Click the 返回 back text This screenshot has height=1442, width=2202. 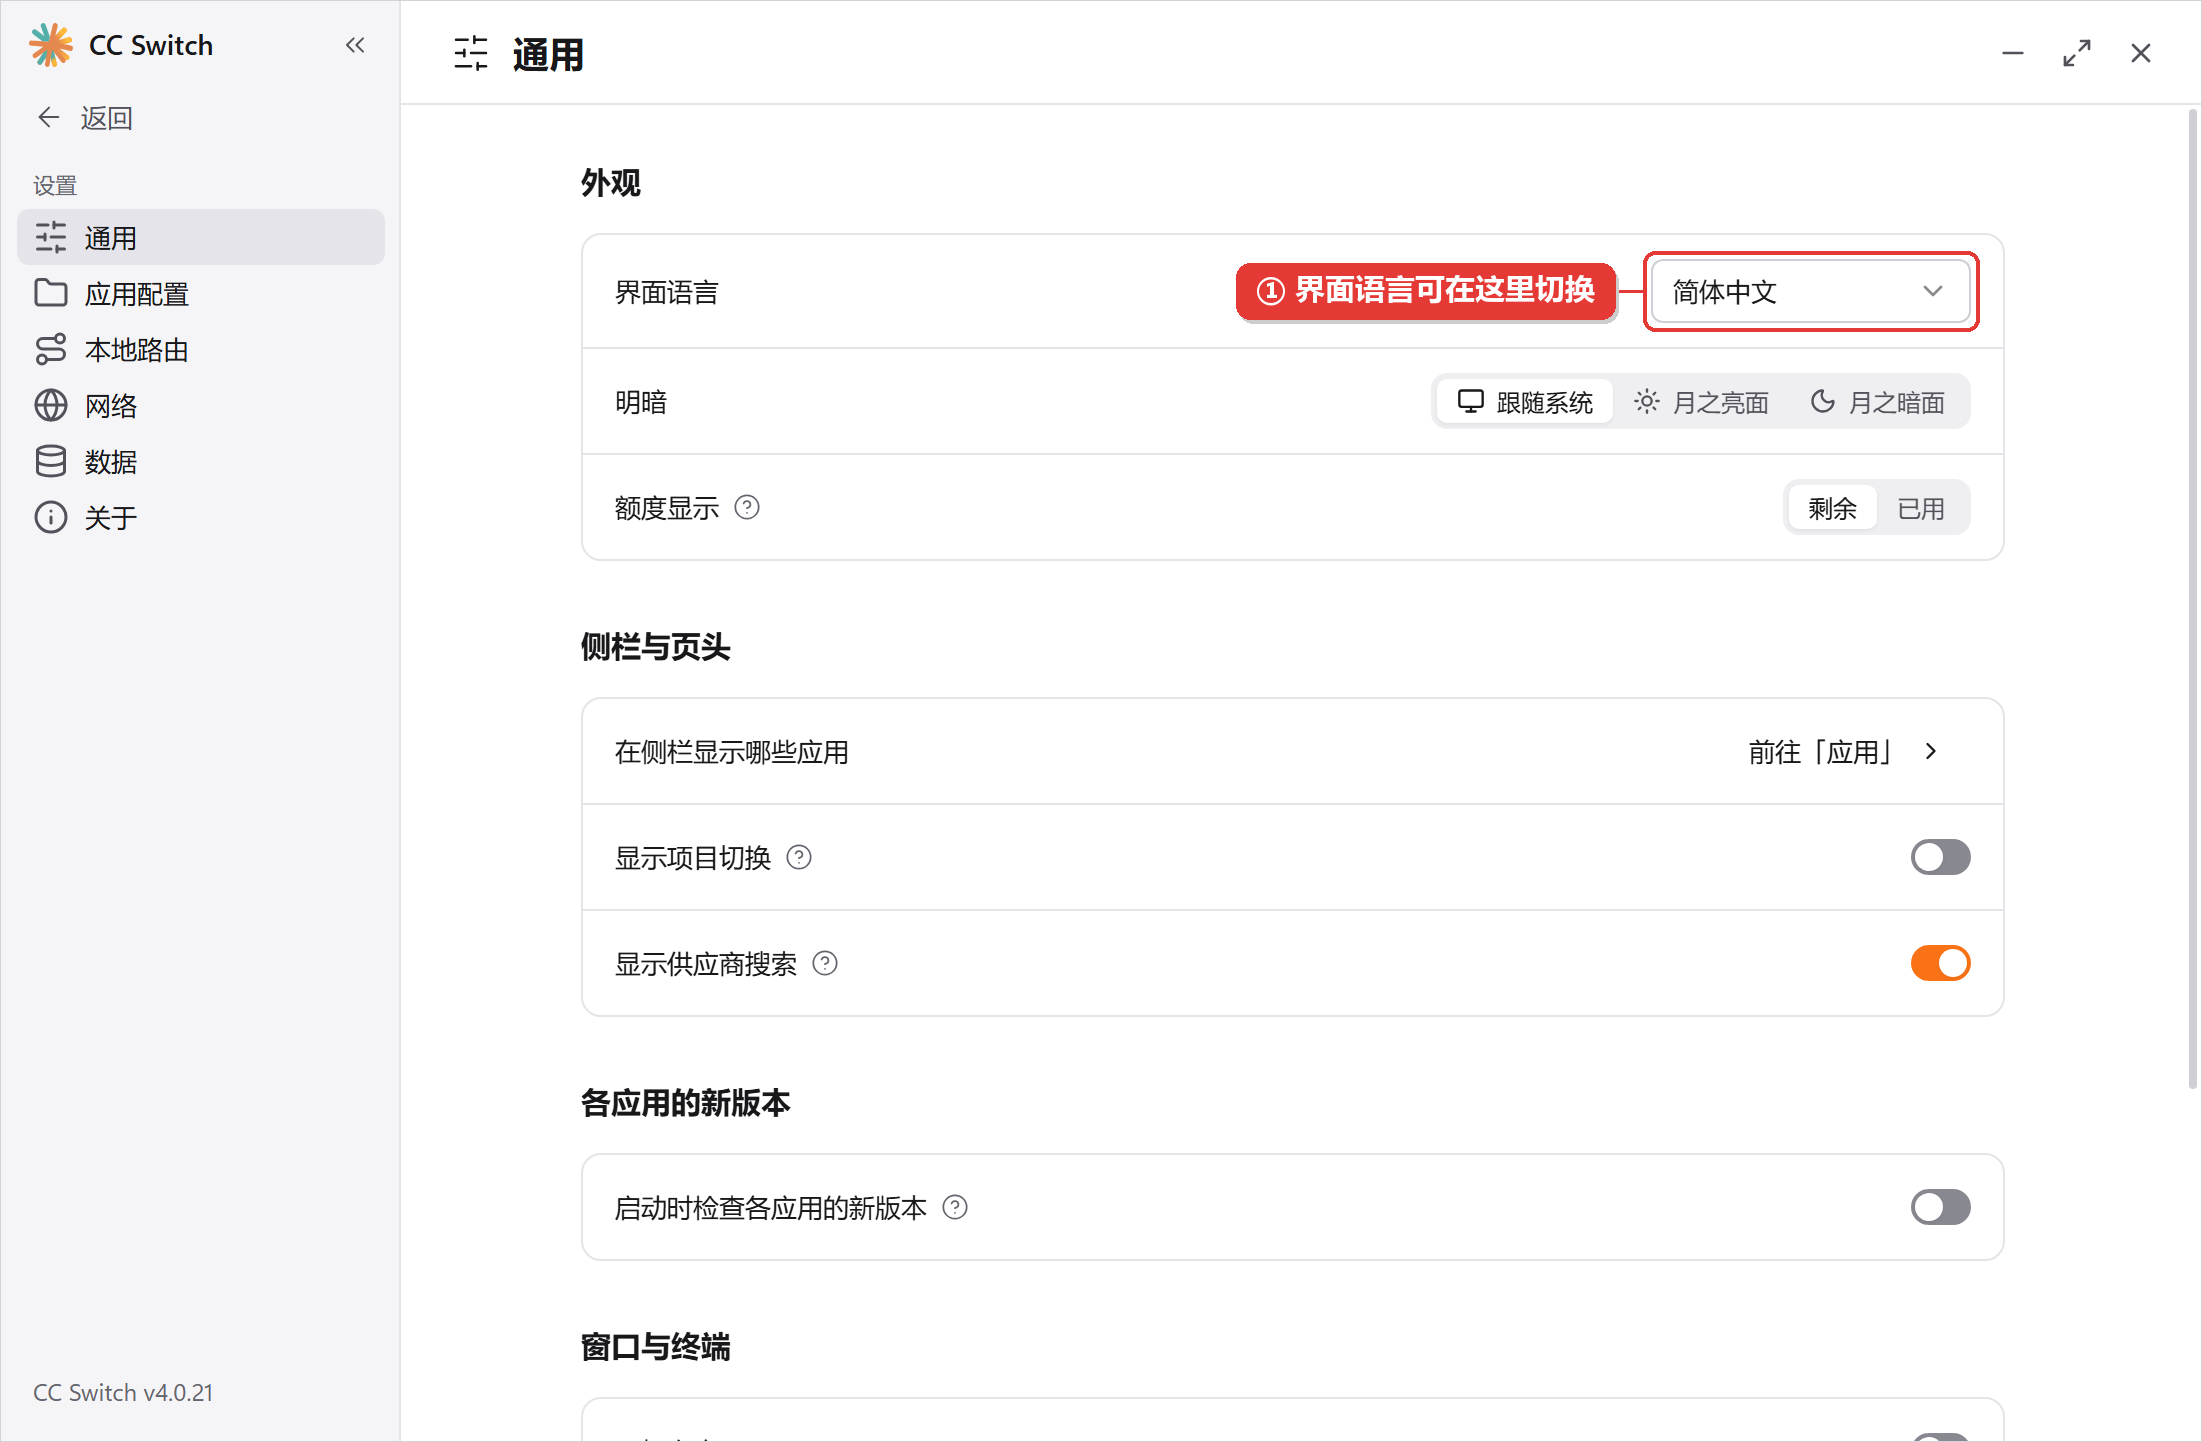(x=107, y=118)
